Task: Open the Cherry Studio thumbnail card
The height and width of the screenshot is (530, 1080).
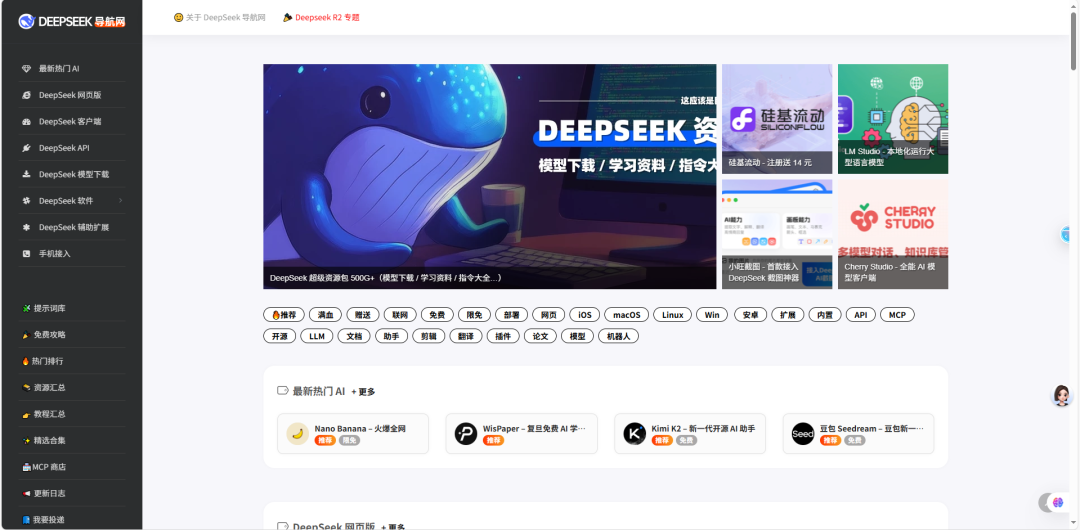Action: (893, 234)
